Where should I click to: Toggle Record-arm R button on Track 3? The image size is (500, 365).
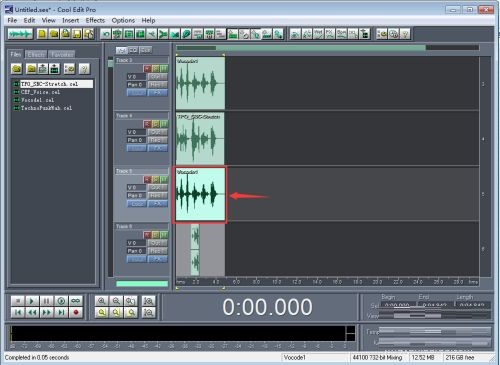coord(147,69)
